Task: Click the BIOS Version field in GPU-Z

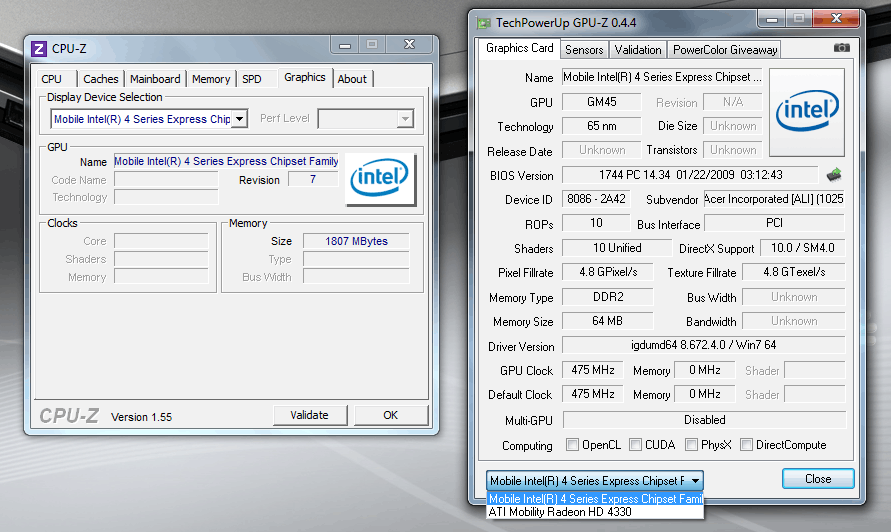Action: pyautogui.click(x=690, y=175)
